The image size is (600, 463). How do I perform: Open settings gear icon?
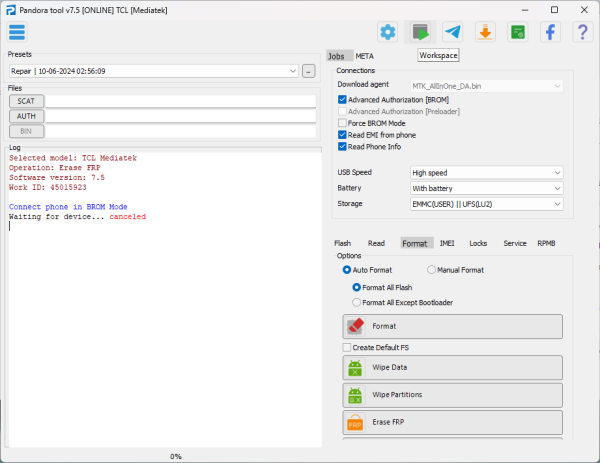click(388, 32)
